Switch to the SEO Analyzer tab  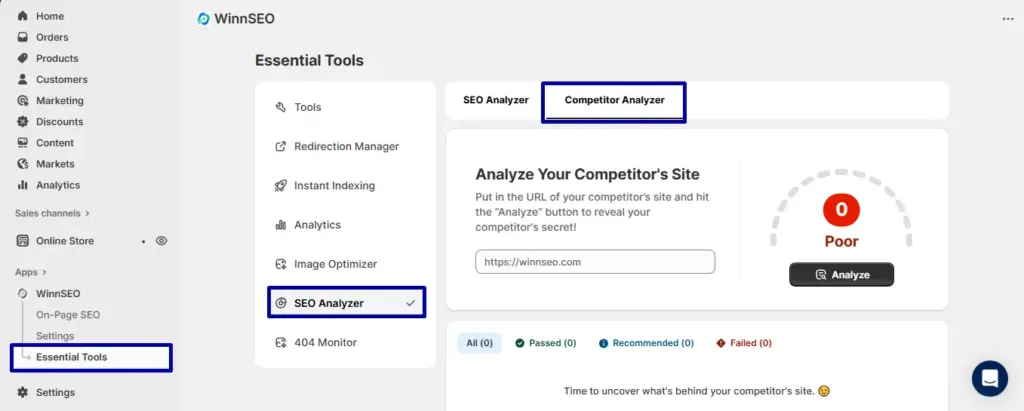(496, 100)
